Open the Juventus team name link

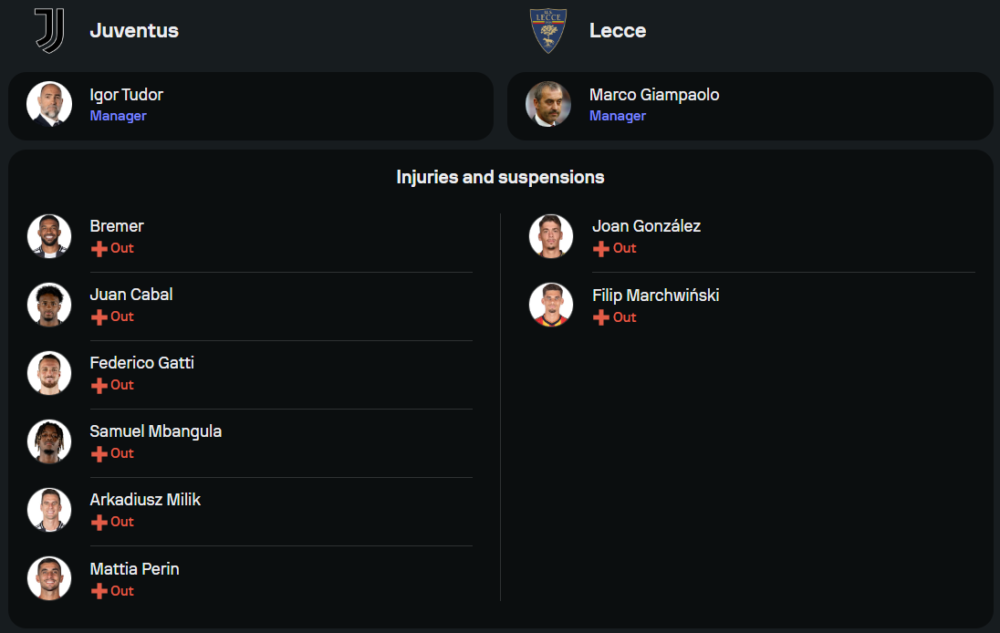point(134,30)
